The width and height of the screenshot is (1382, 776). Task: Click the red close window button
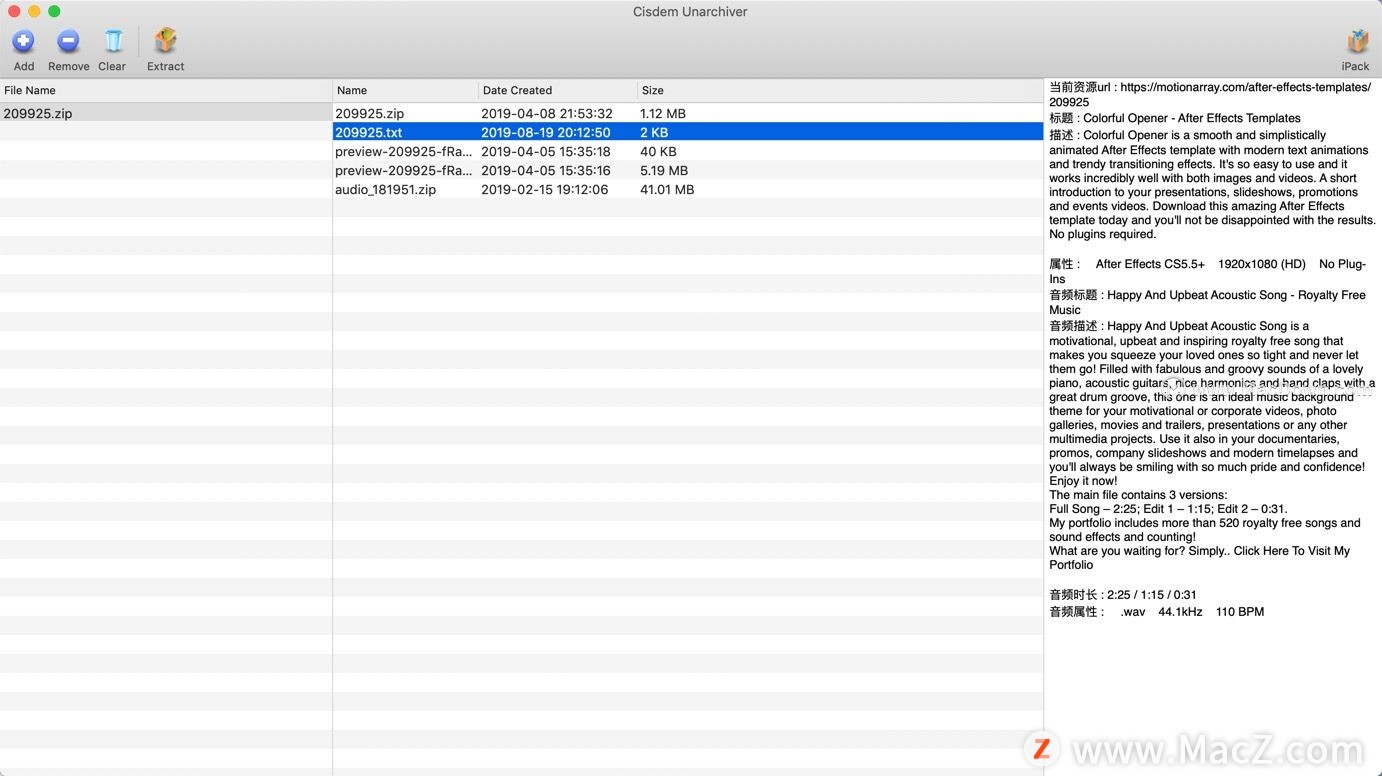pos(14,11)
